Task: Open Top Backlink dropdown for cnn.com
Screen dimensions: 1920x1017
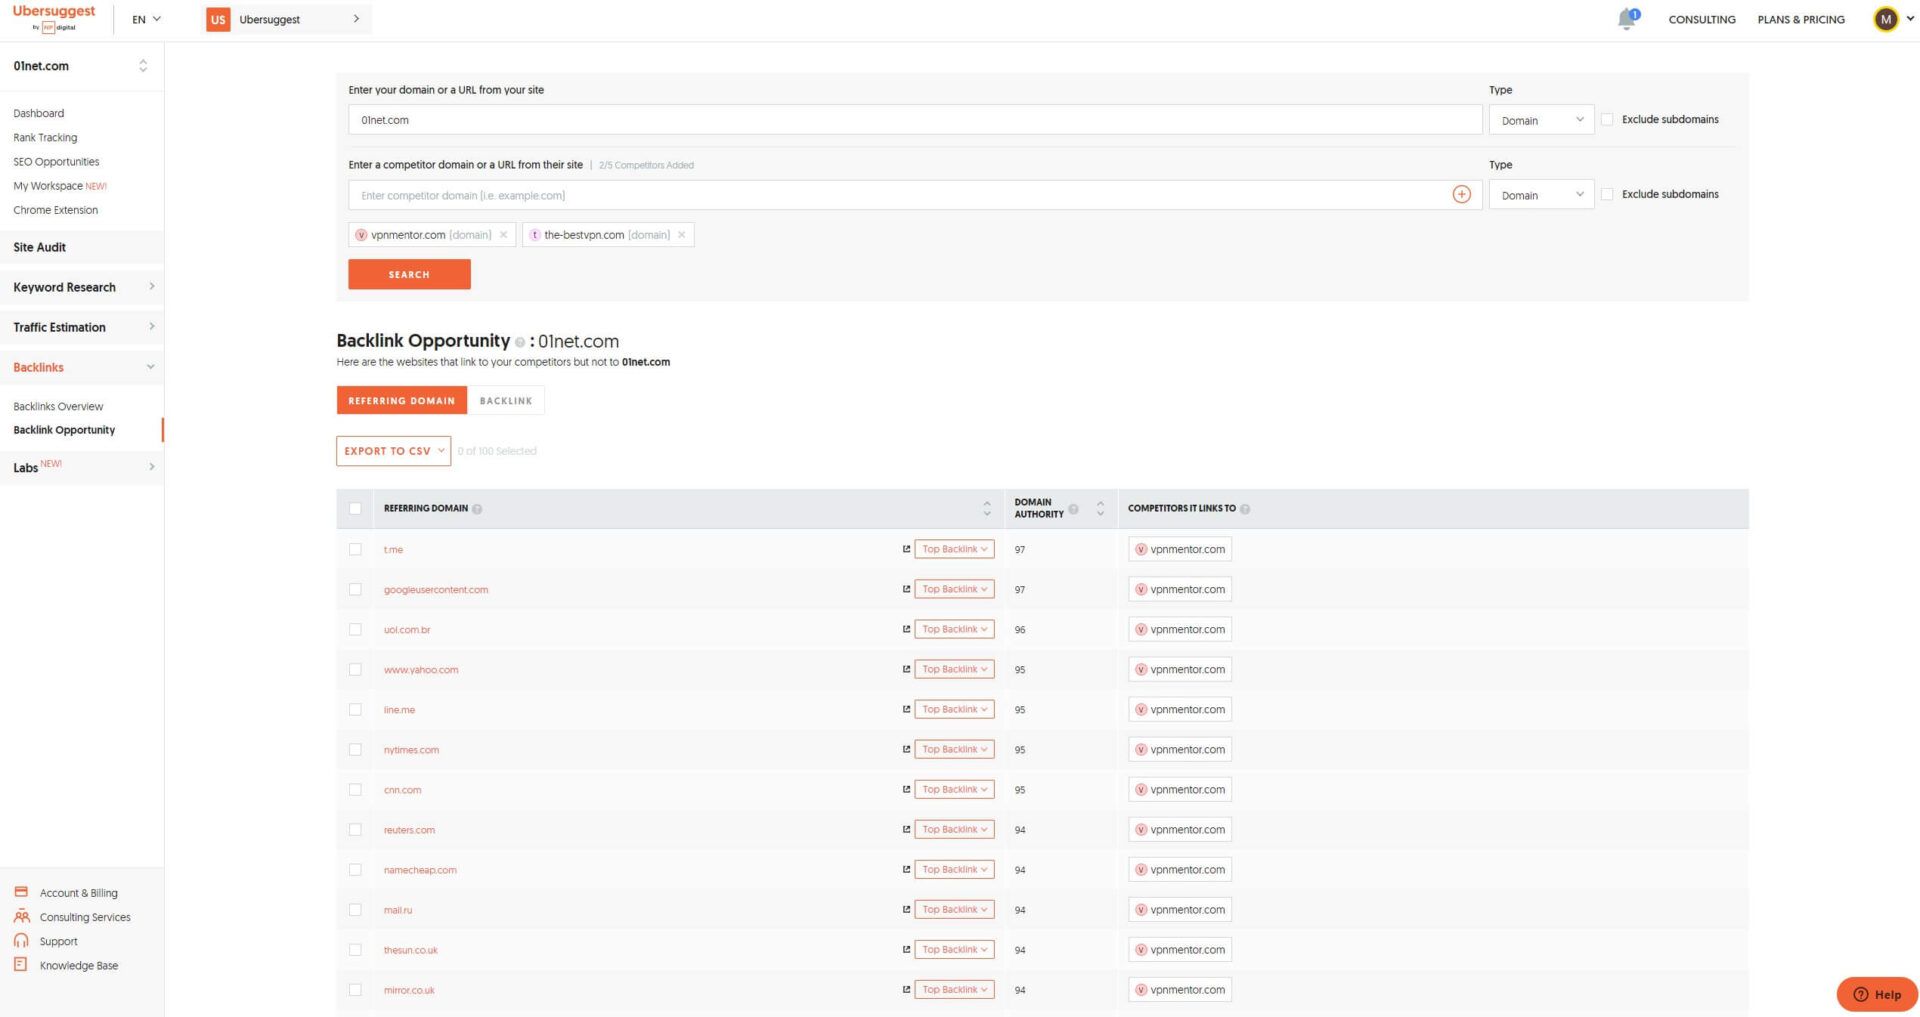Action: tap(954, 789)
